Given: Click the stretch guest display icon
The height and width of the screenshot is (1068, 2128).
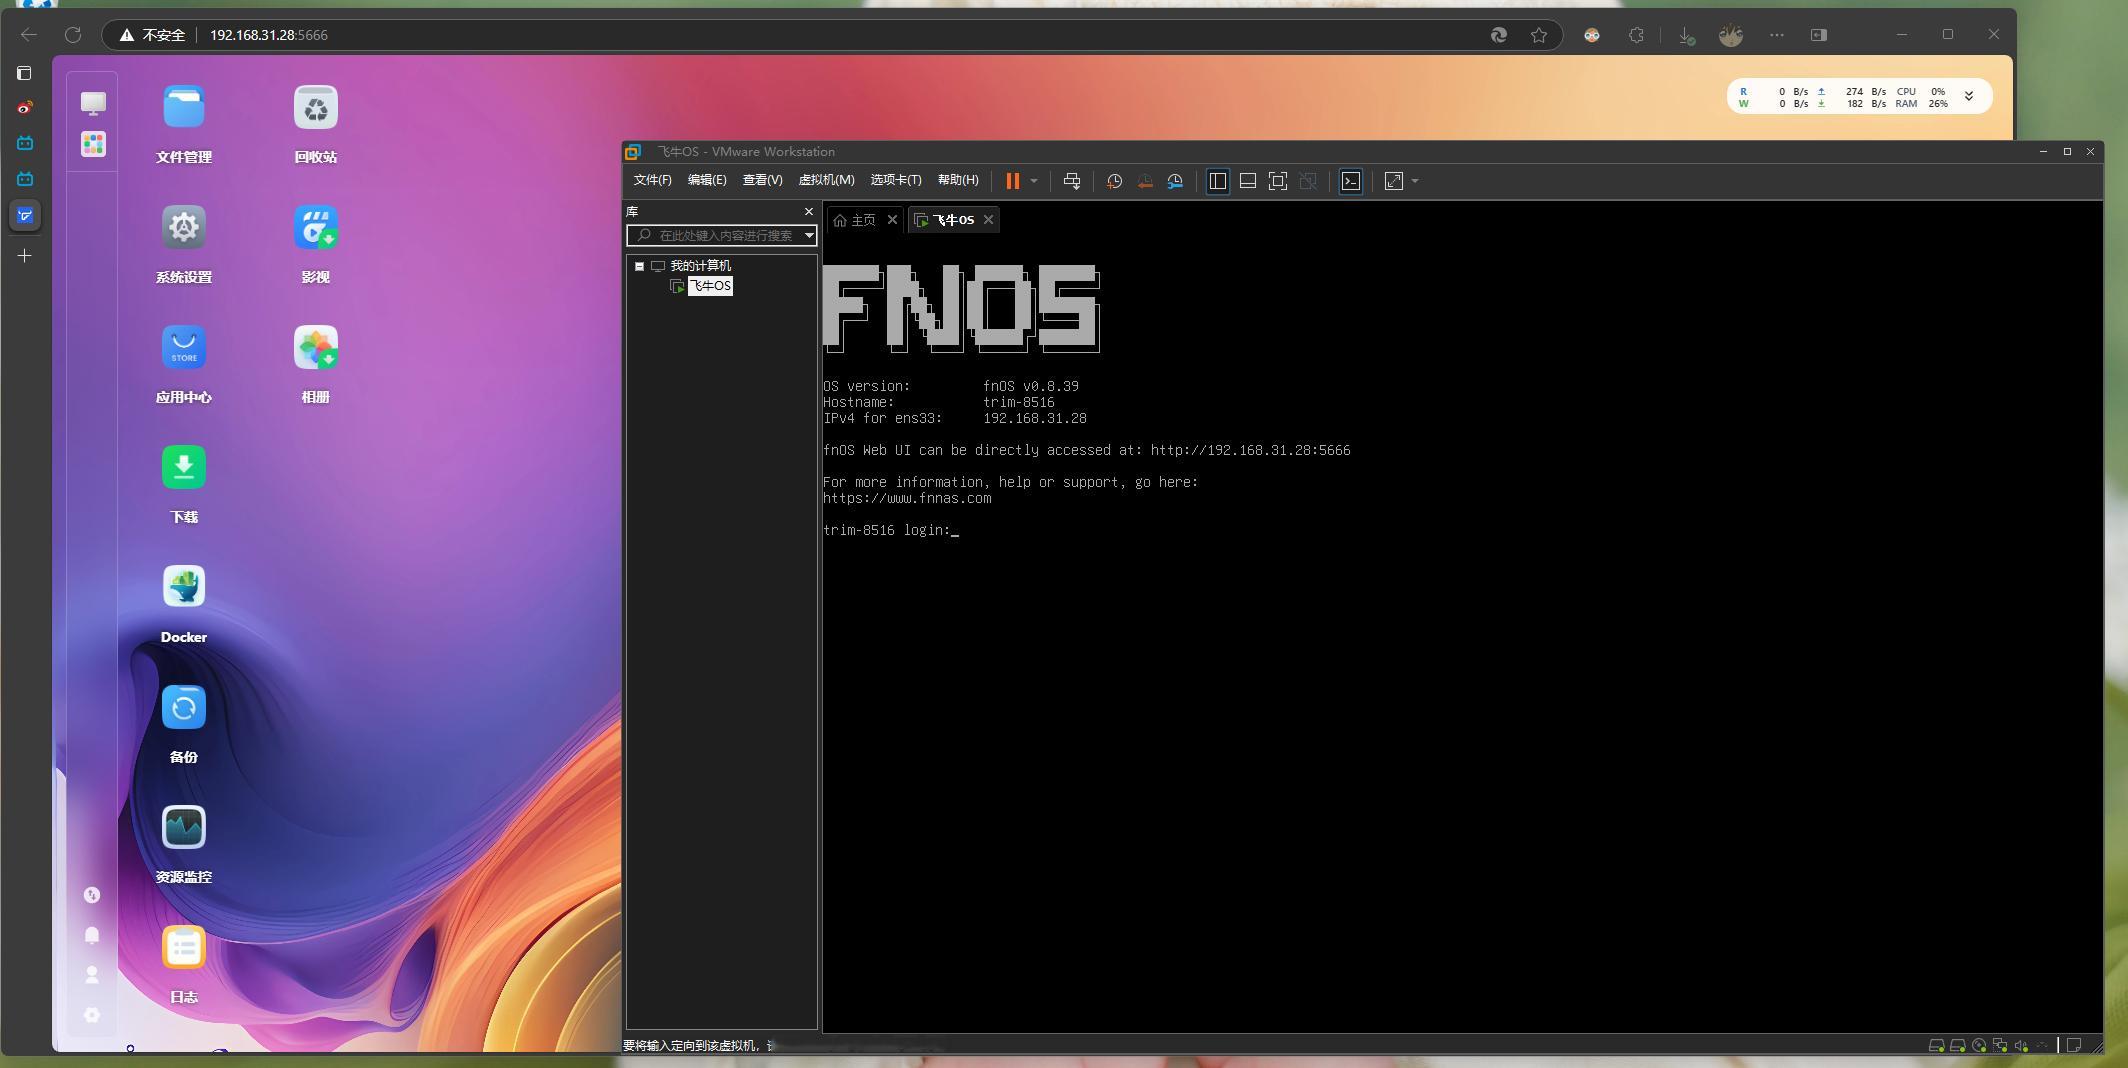Looking at the screenshot, I should [x=1394, y=181].
